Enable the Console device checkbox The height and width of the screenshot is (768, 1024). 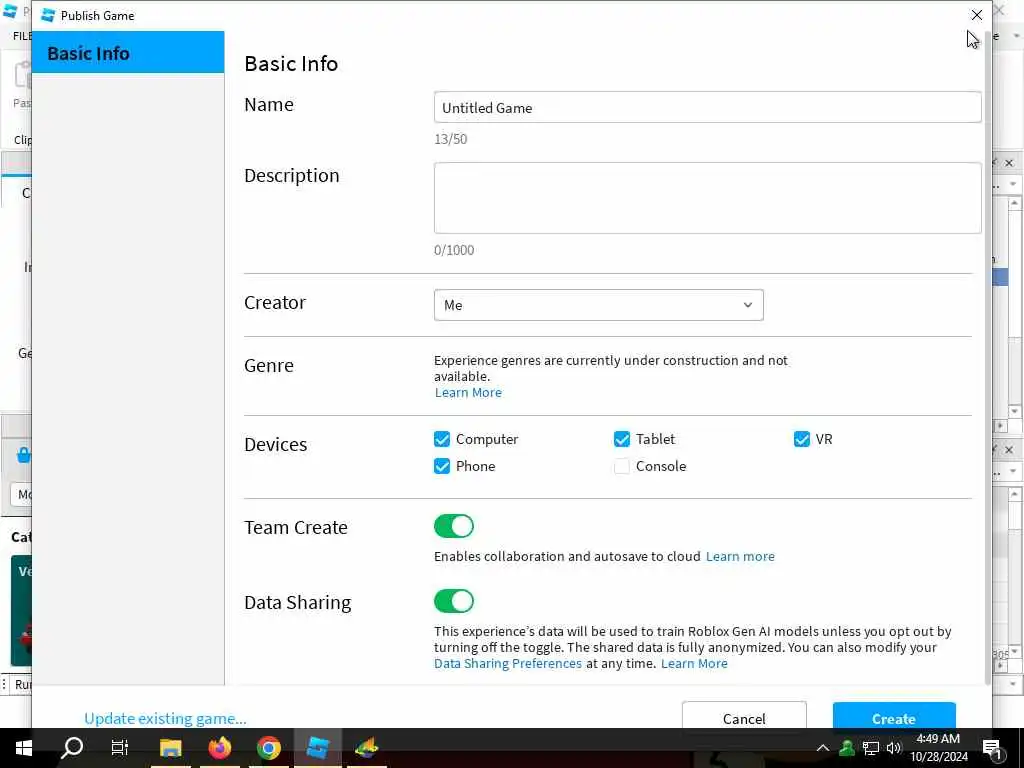click(622, 466)
